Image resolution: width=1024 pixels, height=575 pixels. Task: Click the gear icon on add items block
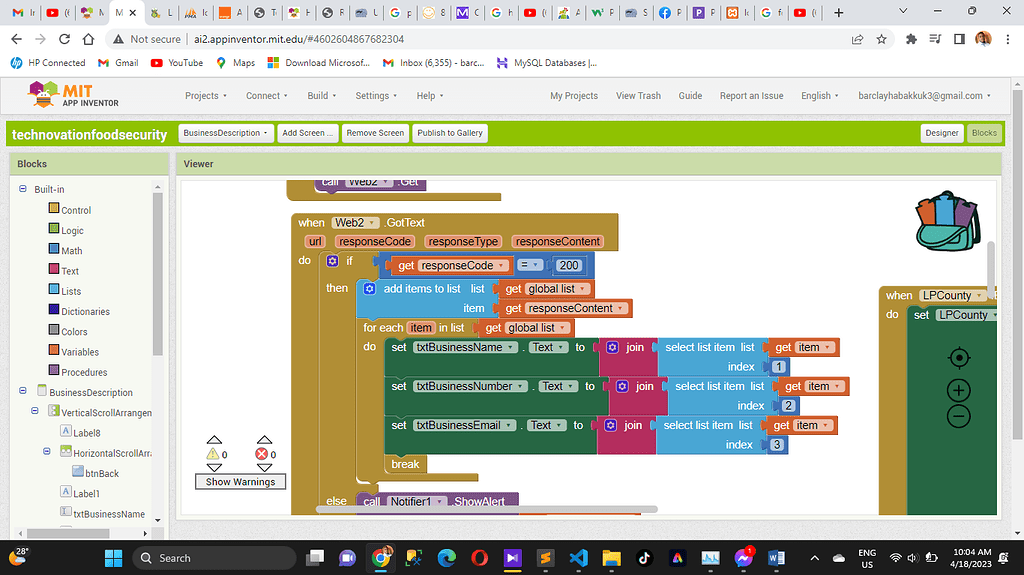369,288
